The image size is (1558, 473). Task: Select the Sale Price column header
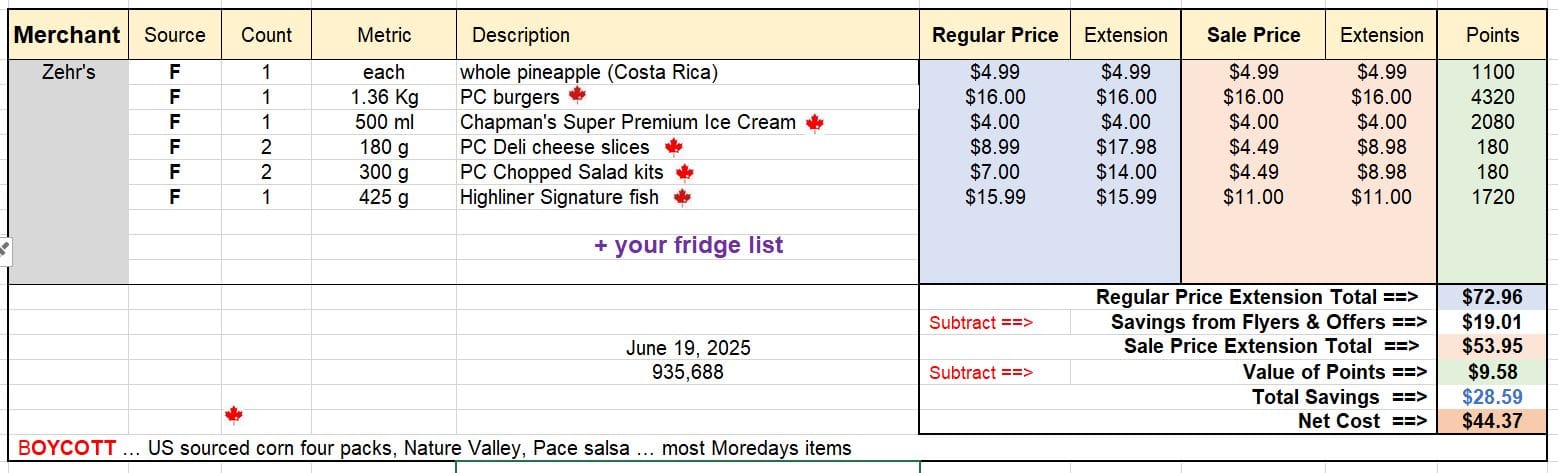pyautogui.click(x=1253, y=35)
